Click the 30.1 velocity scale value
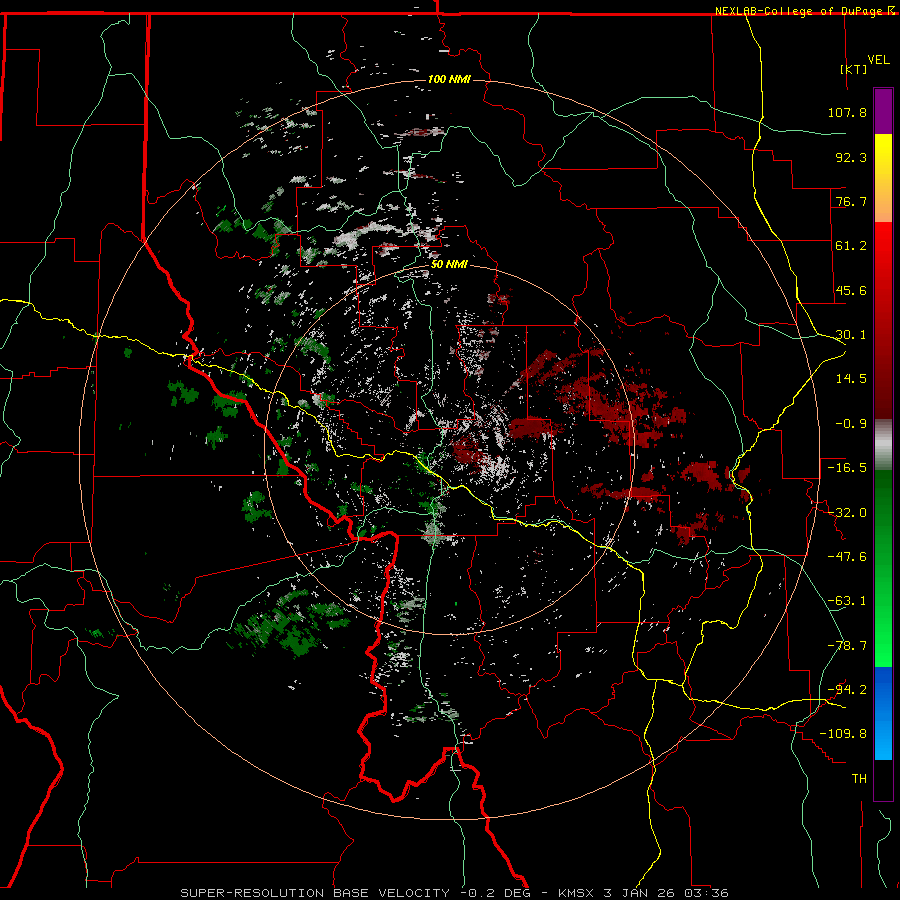The height and width of the screenshot is (900, 900). pos(851,335)
